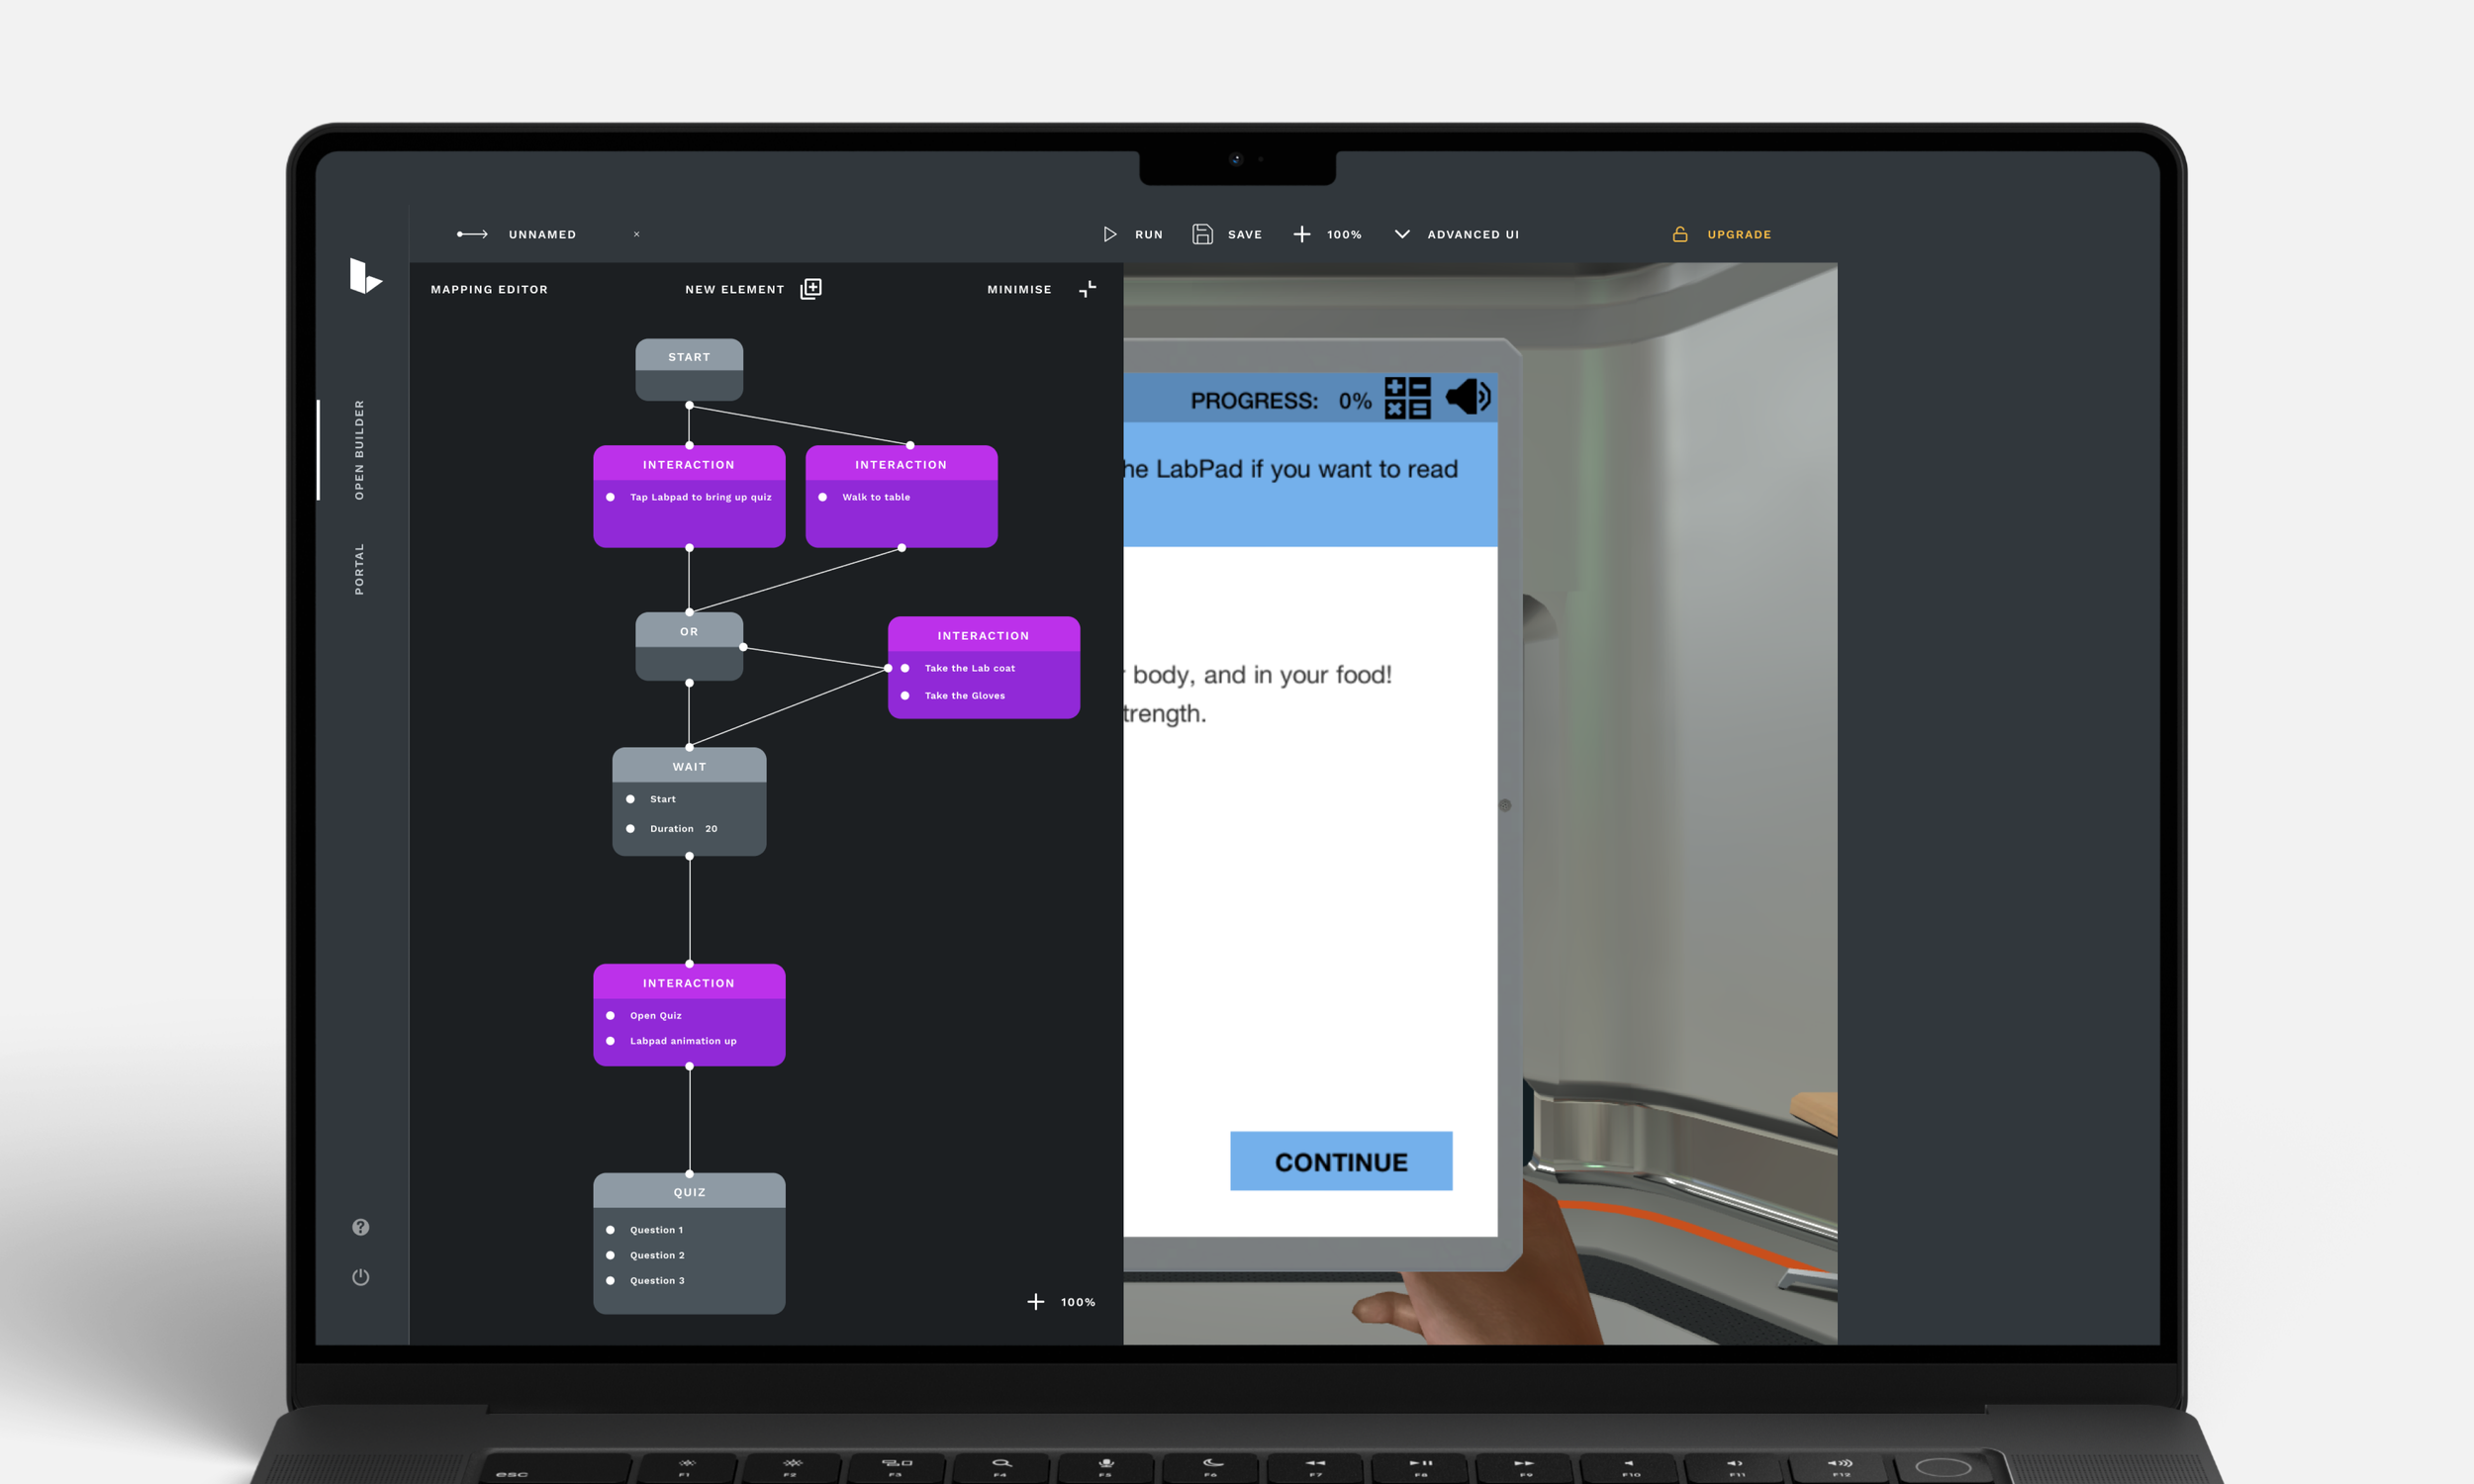The image size is (2474, 1484).
Task: Click the LabPad grid menu icon
Action: click(1407, 397)
